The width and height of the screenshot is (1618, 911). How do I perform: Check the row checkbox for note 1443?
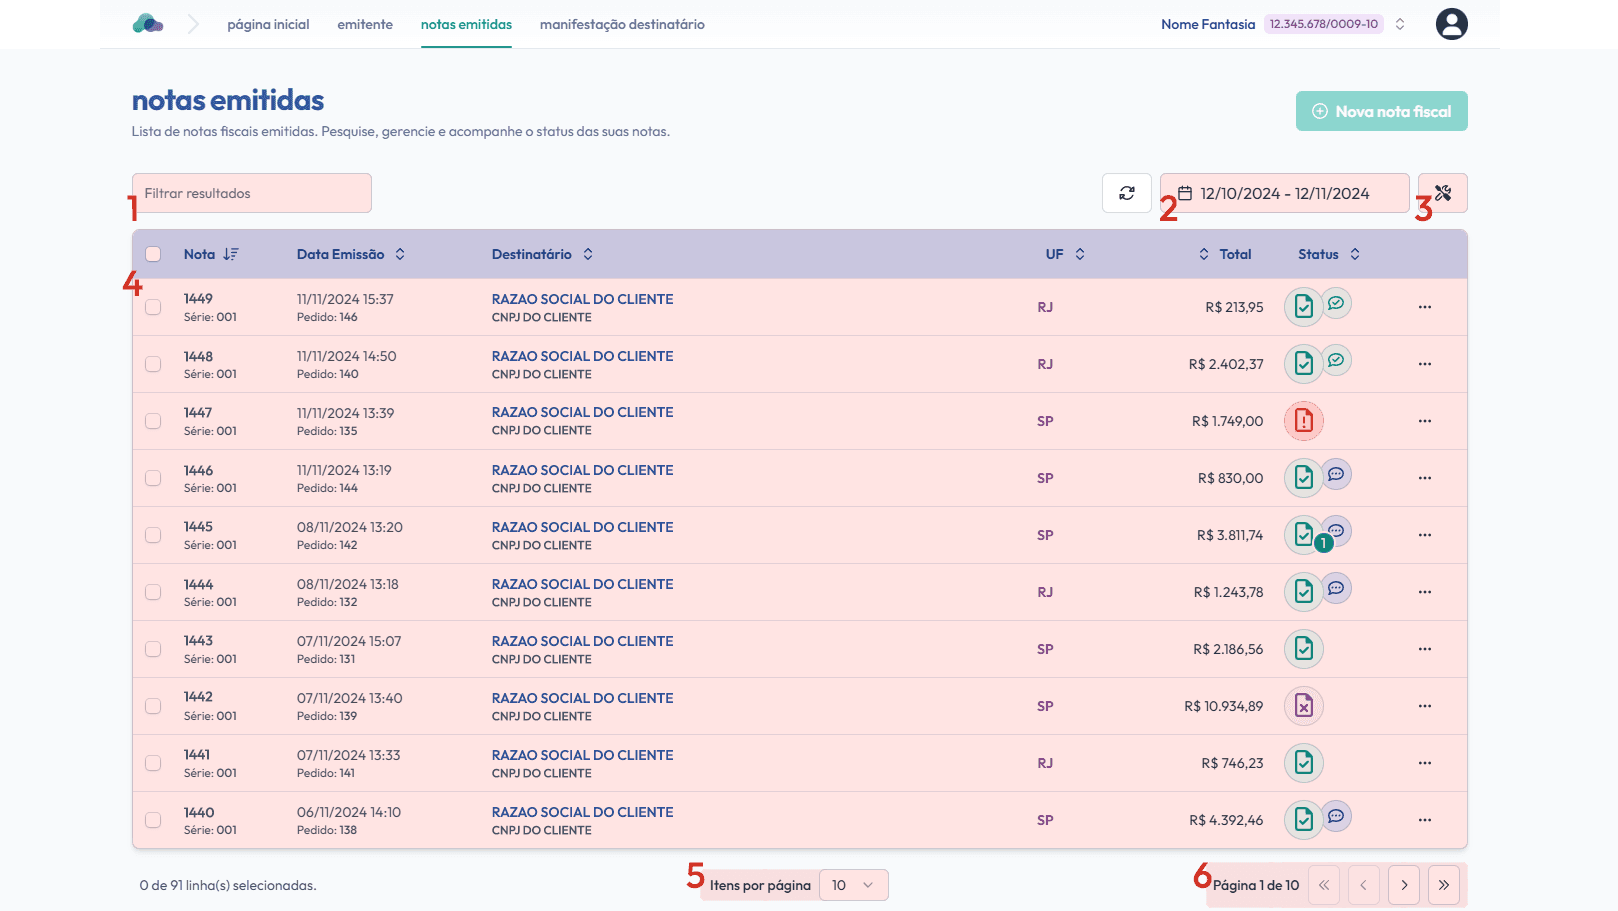point(153,649)
